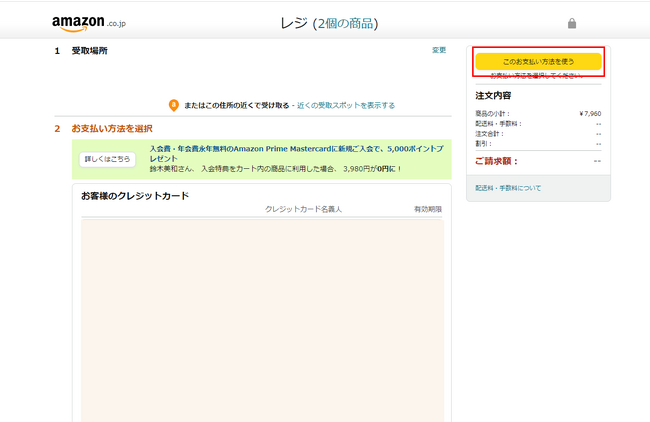Click the blank credit card selection area

262,320
